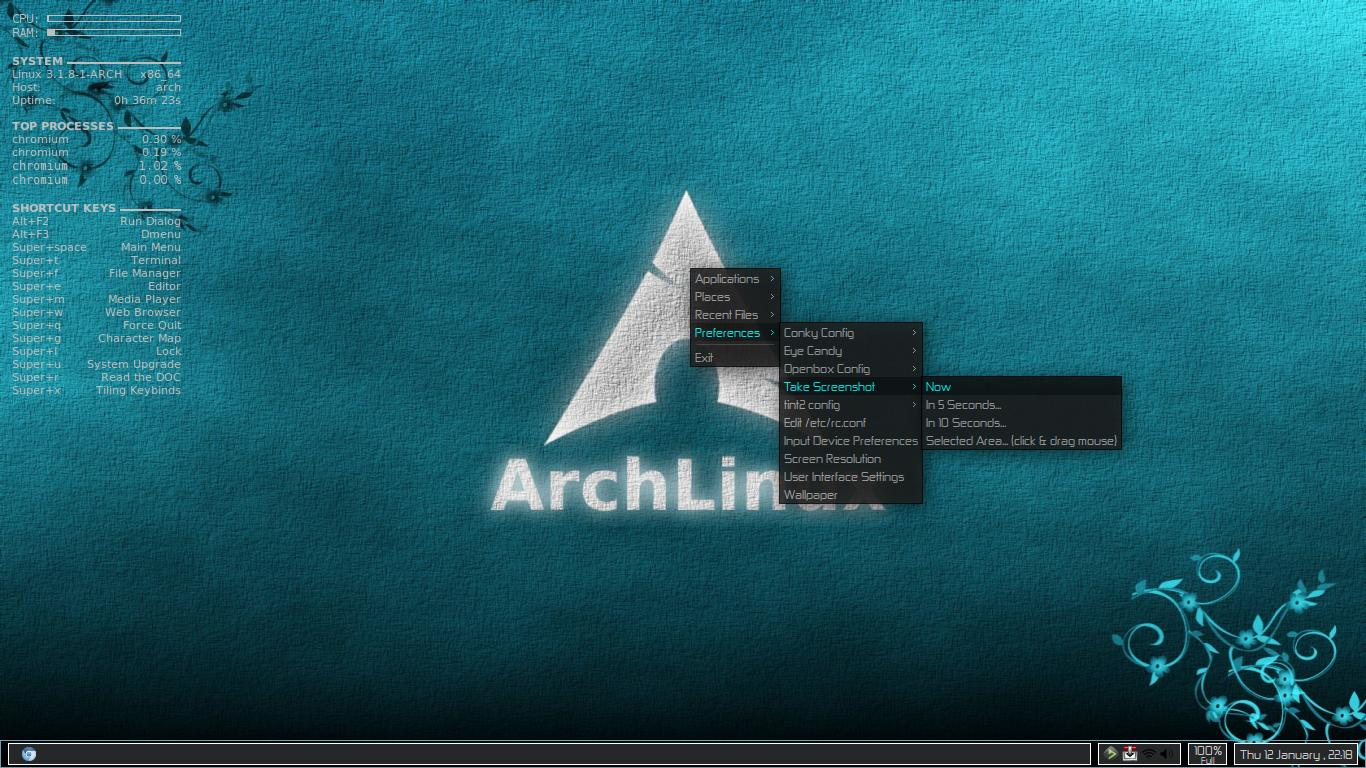Click the Super+x Tiling Keybinds shortcut line
1366x768 pixels.
tap(96, 390)
